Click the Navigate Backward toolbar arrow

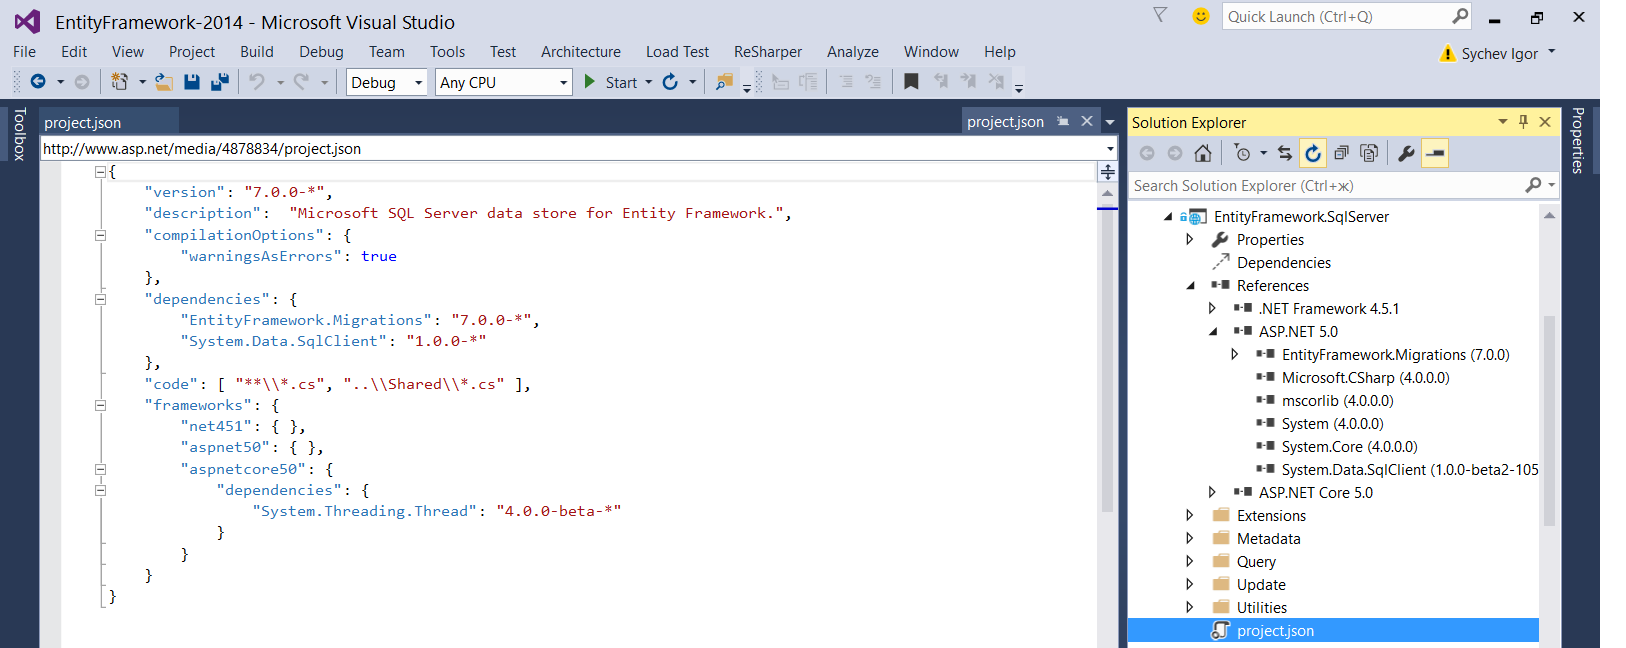point(38,82)
